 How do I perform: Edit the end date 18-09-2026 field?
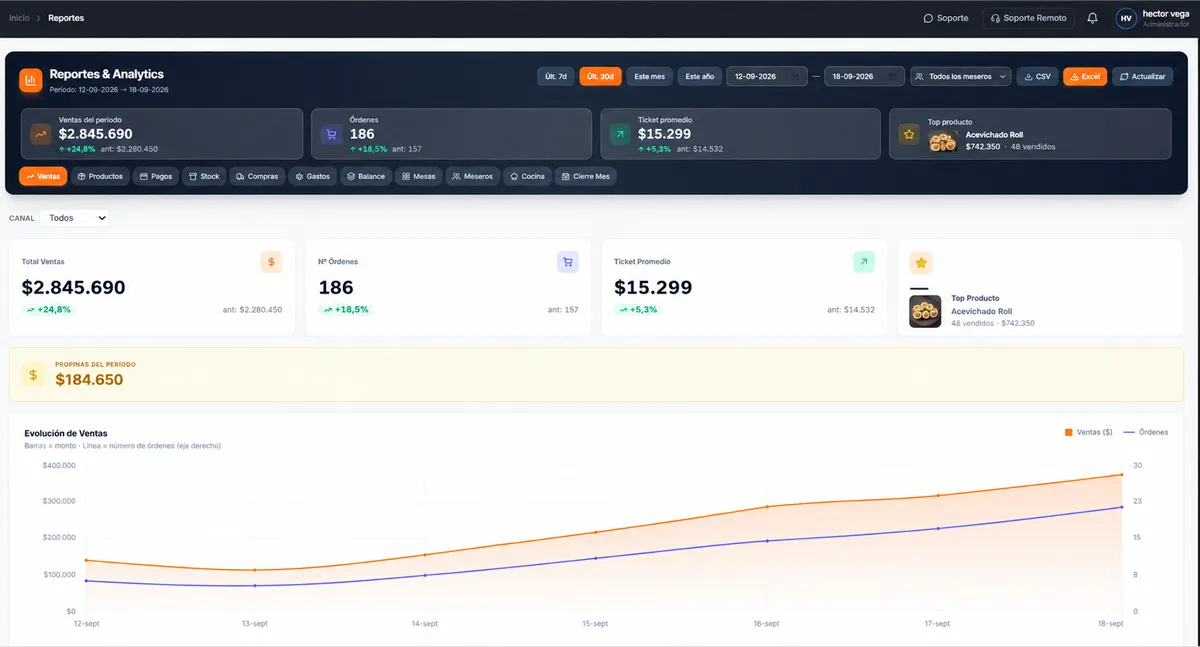pos(865,77)
